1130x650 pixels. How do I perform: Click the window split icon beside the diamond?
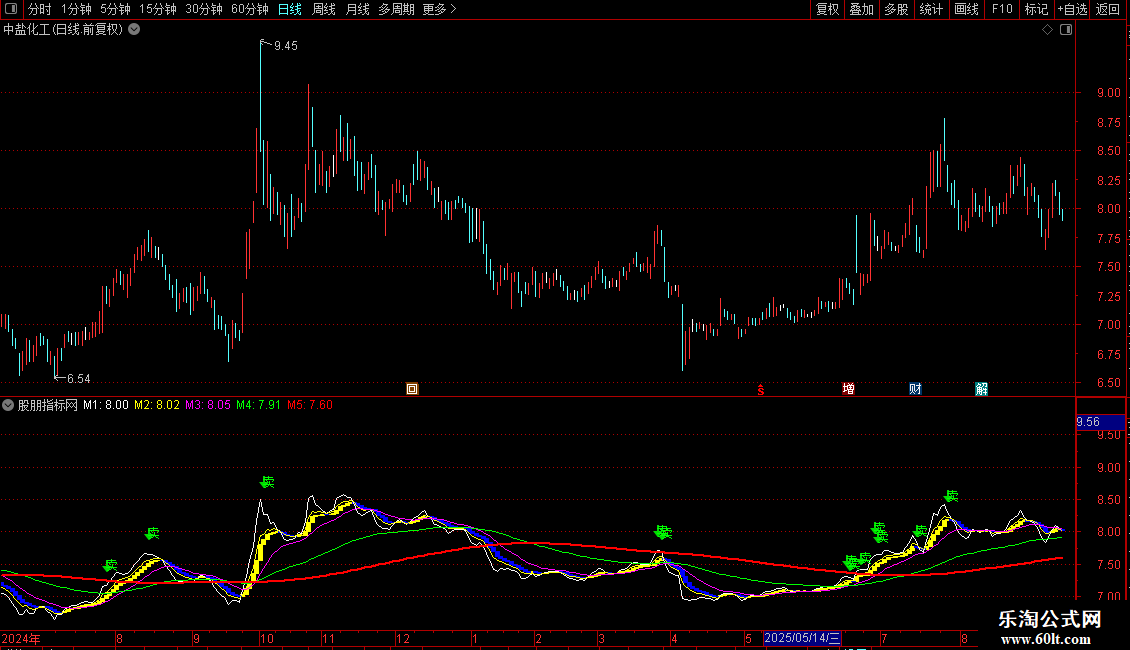click(x=1067, y=30)
